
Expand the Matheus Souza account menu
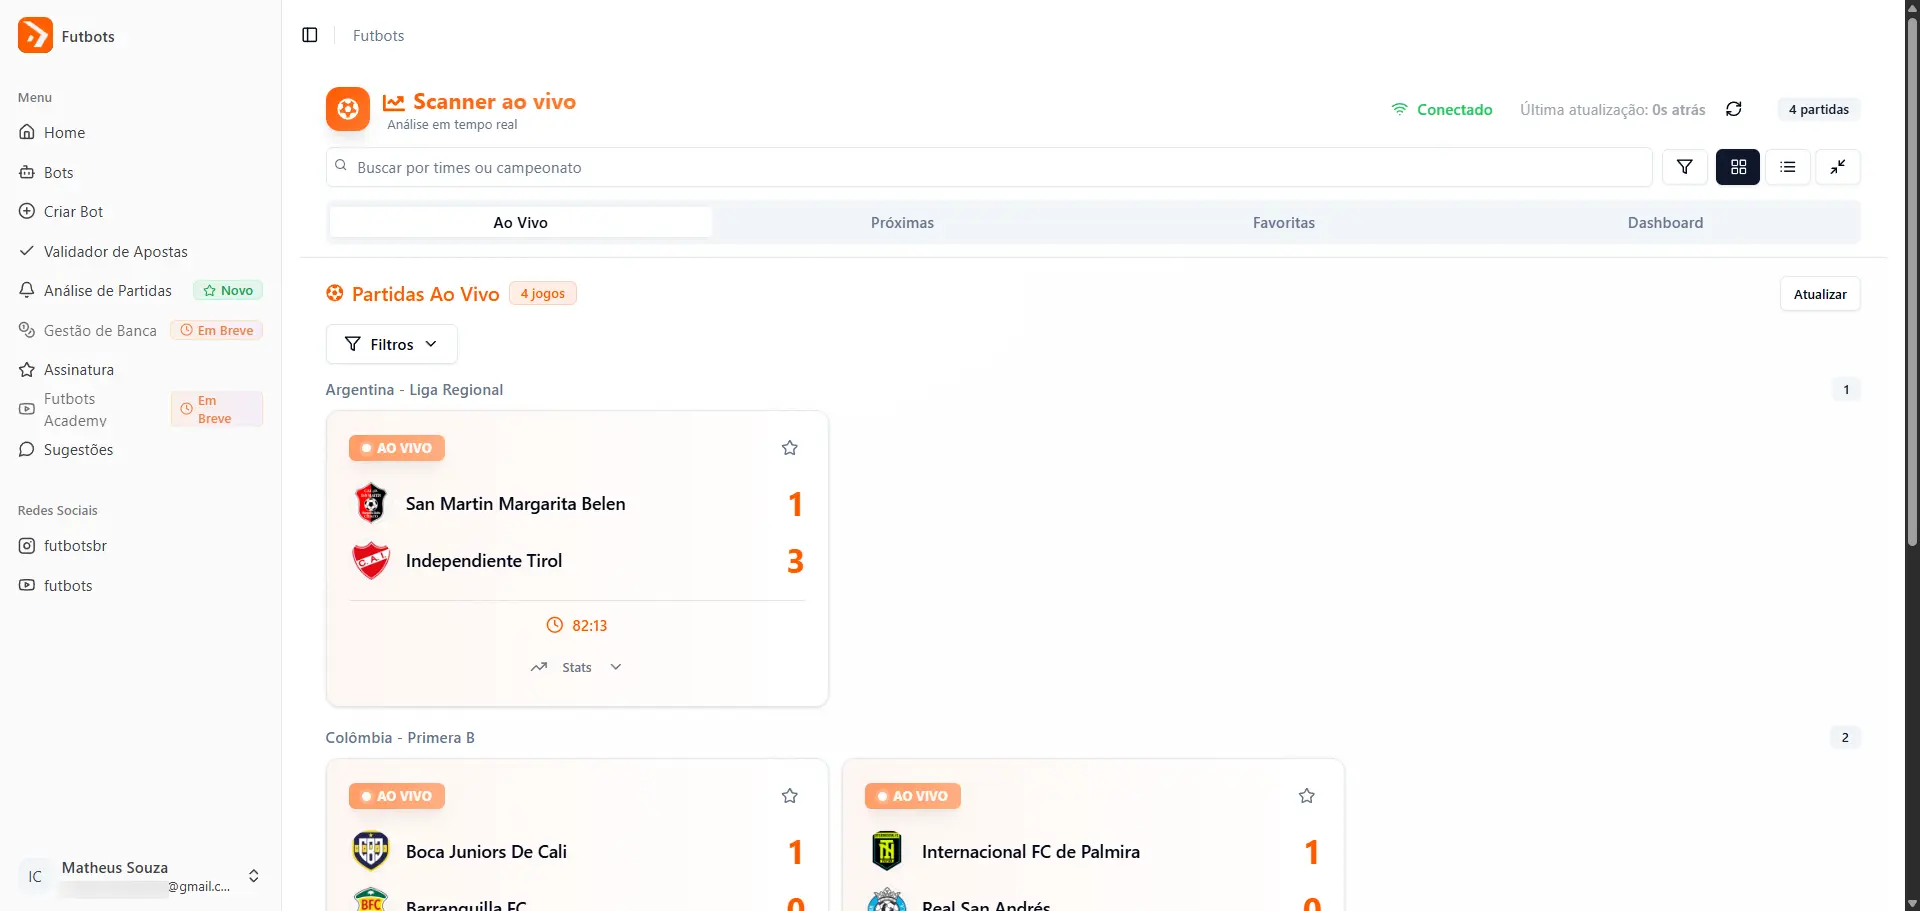[140, 876]
